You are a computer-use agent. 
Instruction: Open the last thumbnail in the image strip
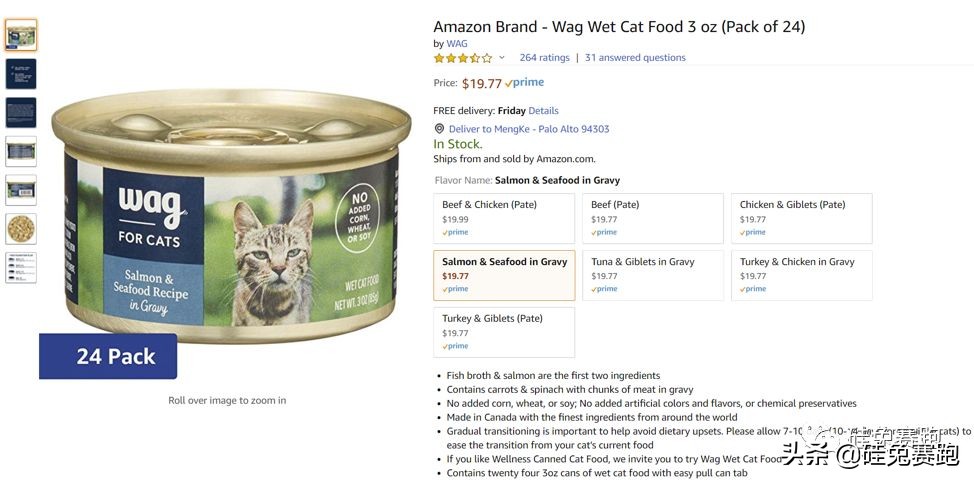pos(21,267)
